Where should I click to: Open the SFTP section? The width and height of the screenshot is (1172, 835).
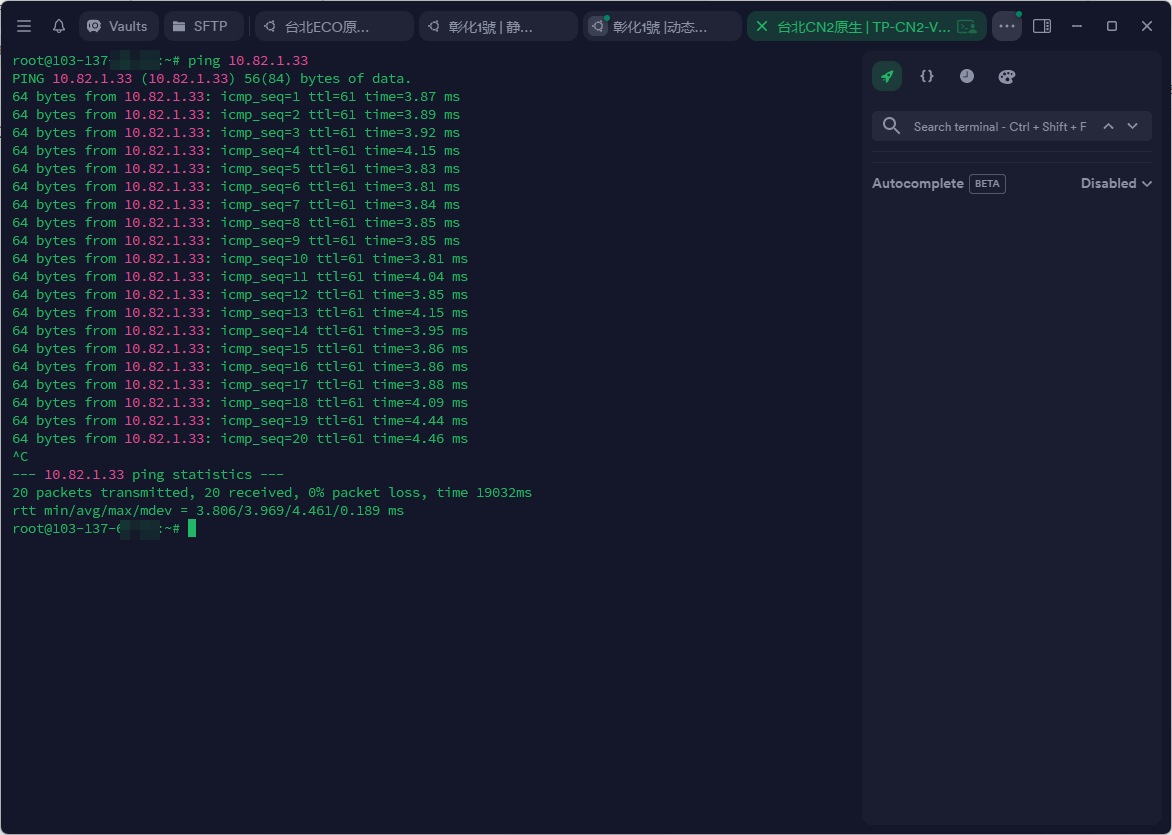[x=203, y=26]
